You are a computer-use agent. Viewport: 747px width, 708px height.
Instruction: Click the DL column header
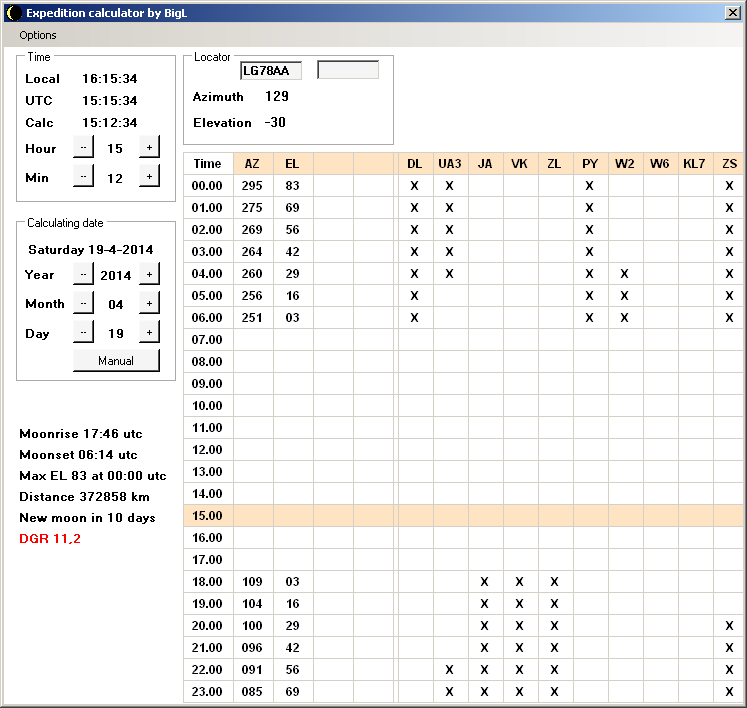click(414, 164)
